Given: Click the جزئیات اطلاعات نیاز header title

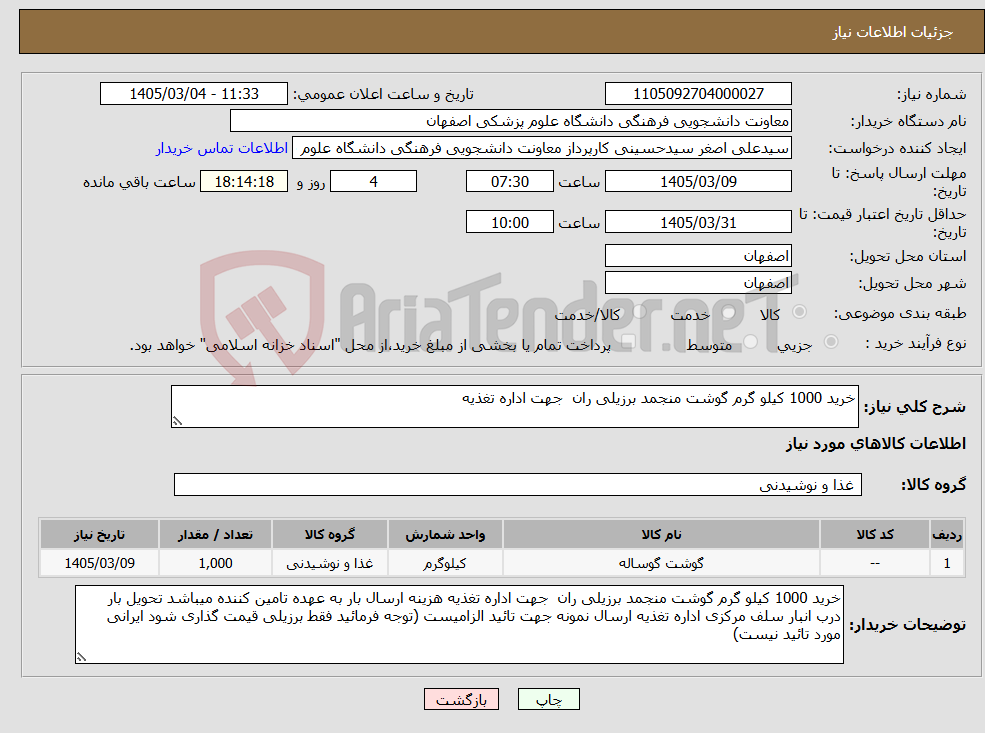Looking at the screenshot, I should pyautogui.click(x=893, y=32).
